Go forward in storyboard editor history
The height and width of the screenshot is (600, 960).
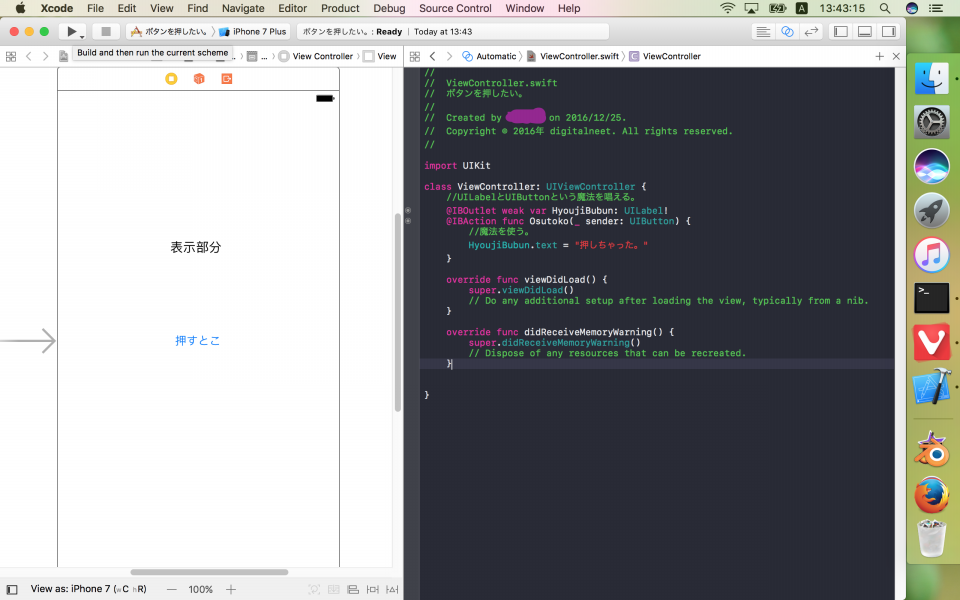tap(45, 56)
